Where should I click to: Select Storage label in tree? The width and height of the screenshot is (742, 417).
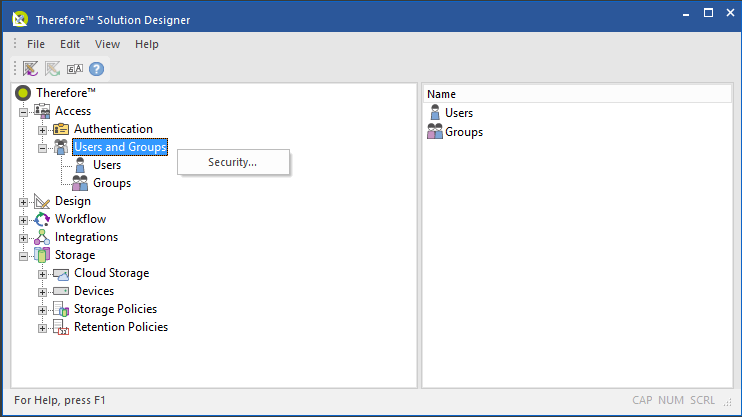[75, 255]
